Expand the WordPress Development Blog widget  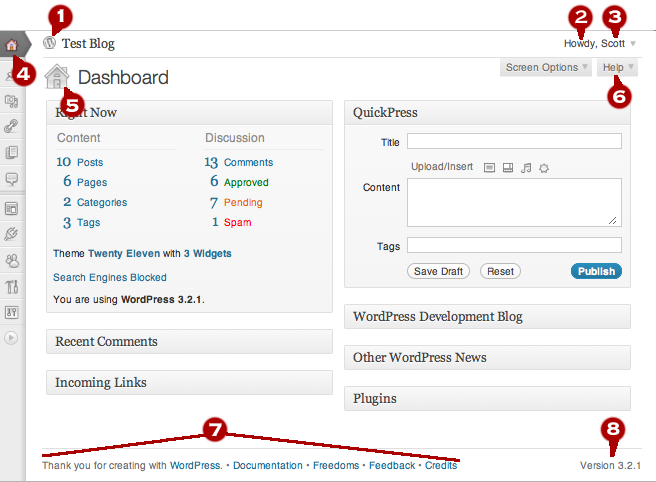[487, 317]
